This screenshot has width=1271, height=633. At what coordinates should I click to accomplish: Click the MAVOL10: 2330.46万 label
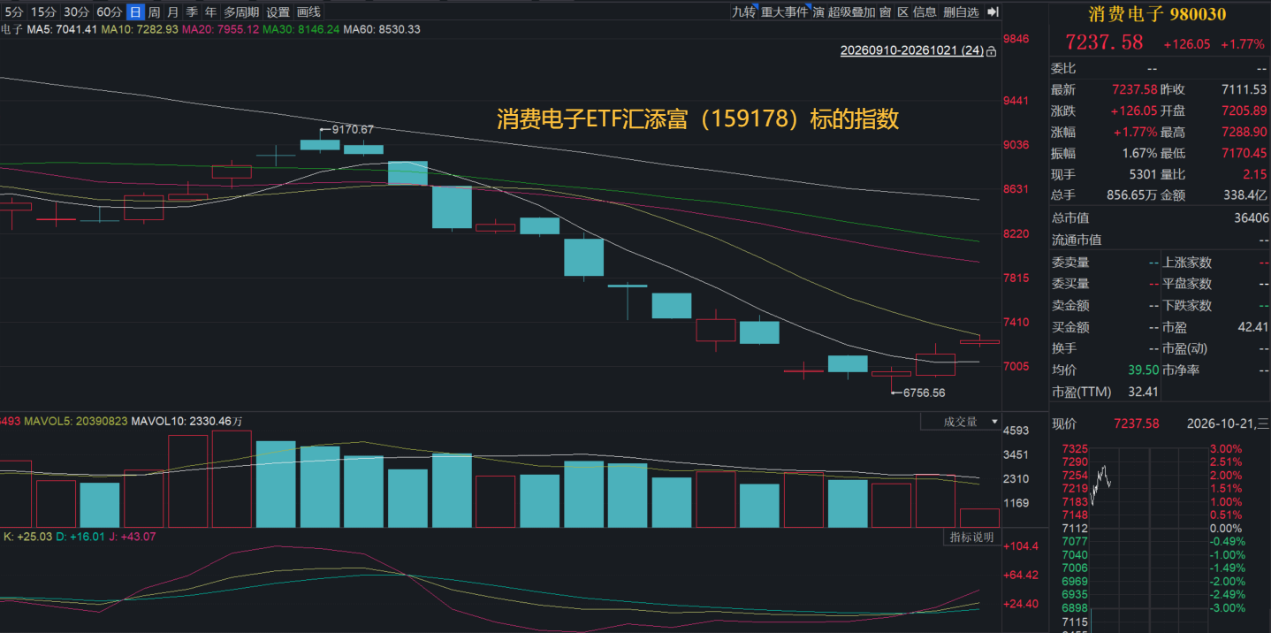pos(189,423)
